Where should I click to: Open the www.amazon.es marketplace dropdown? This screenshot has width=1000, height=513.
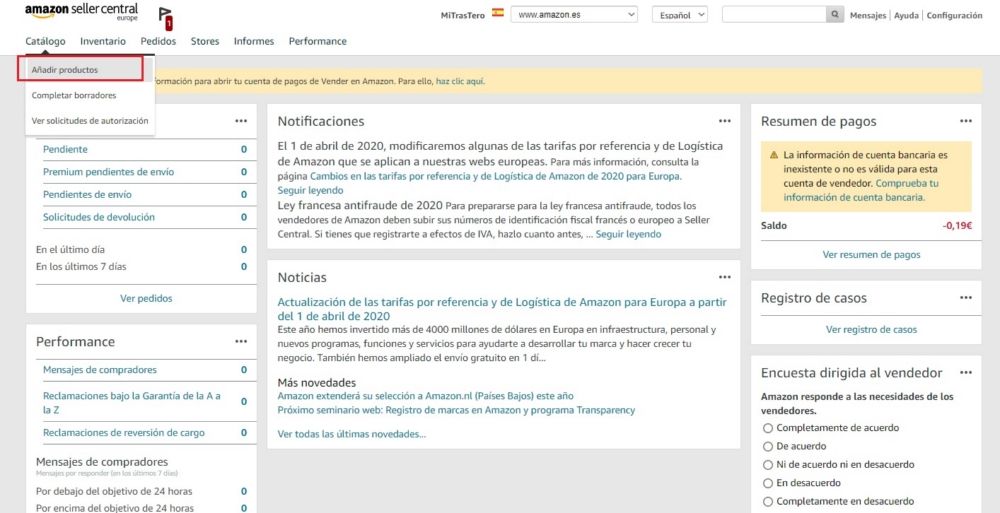click(574, 15)
